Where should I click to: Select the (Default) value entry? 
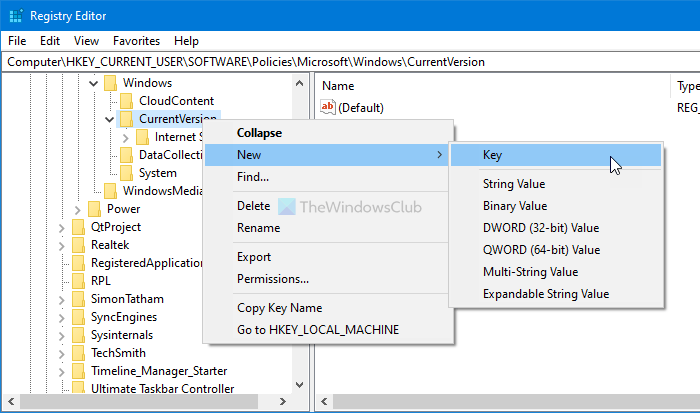click(x=361, y=108)
